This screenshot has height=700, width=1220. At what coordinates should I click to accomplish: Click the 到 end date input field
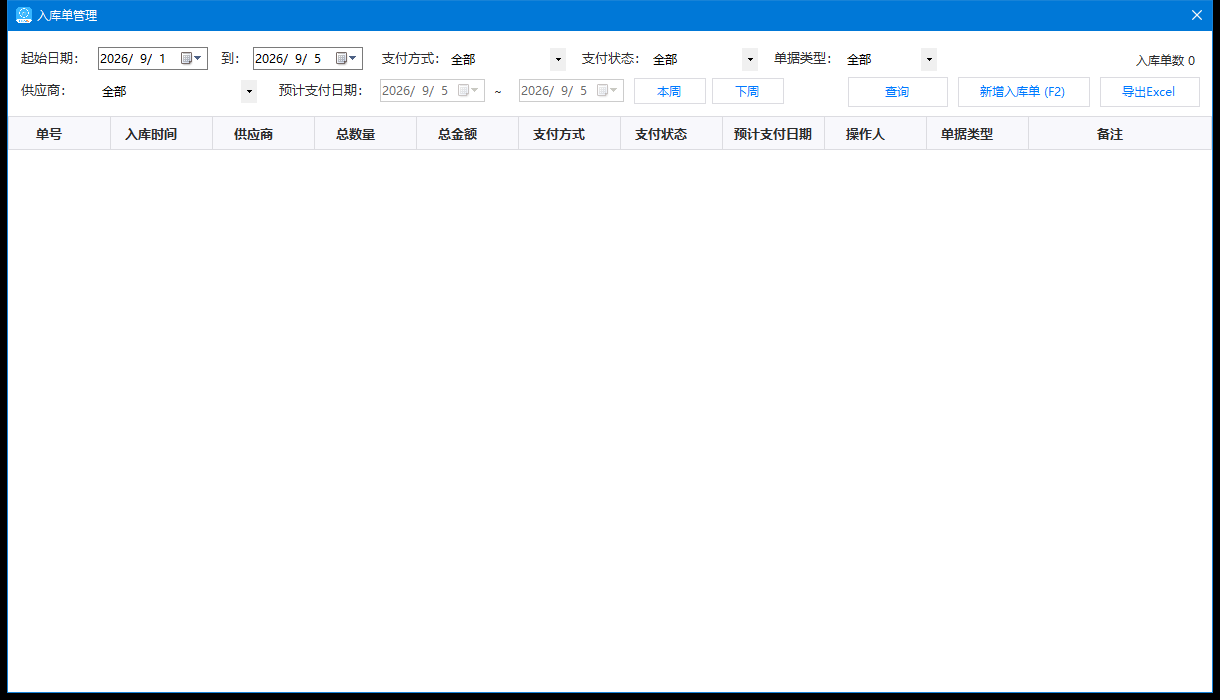click(x=308, y=59)
